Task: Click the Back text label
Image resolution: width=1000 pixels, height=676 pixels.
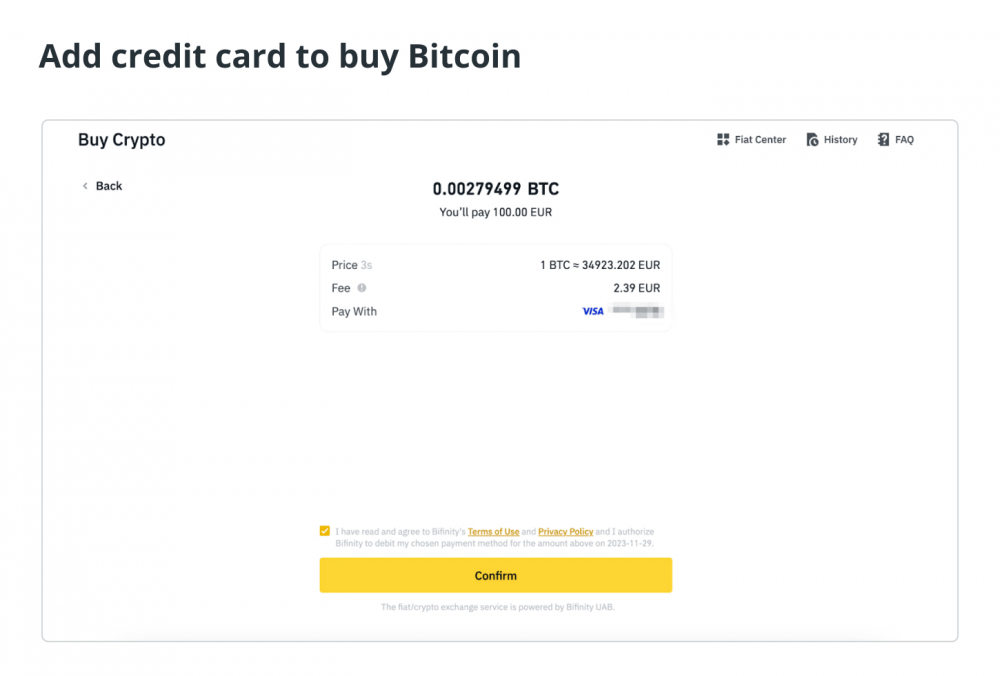Action: point(108,186)
